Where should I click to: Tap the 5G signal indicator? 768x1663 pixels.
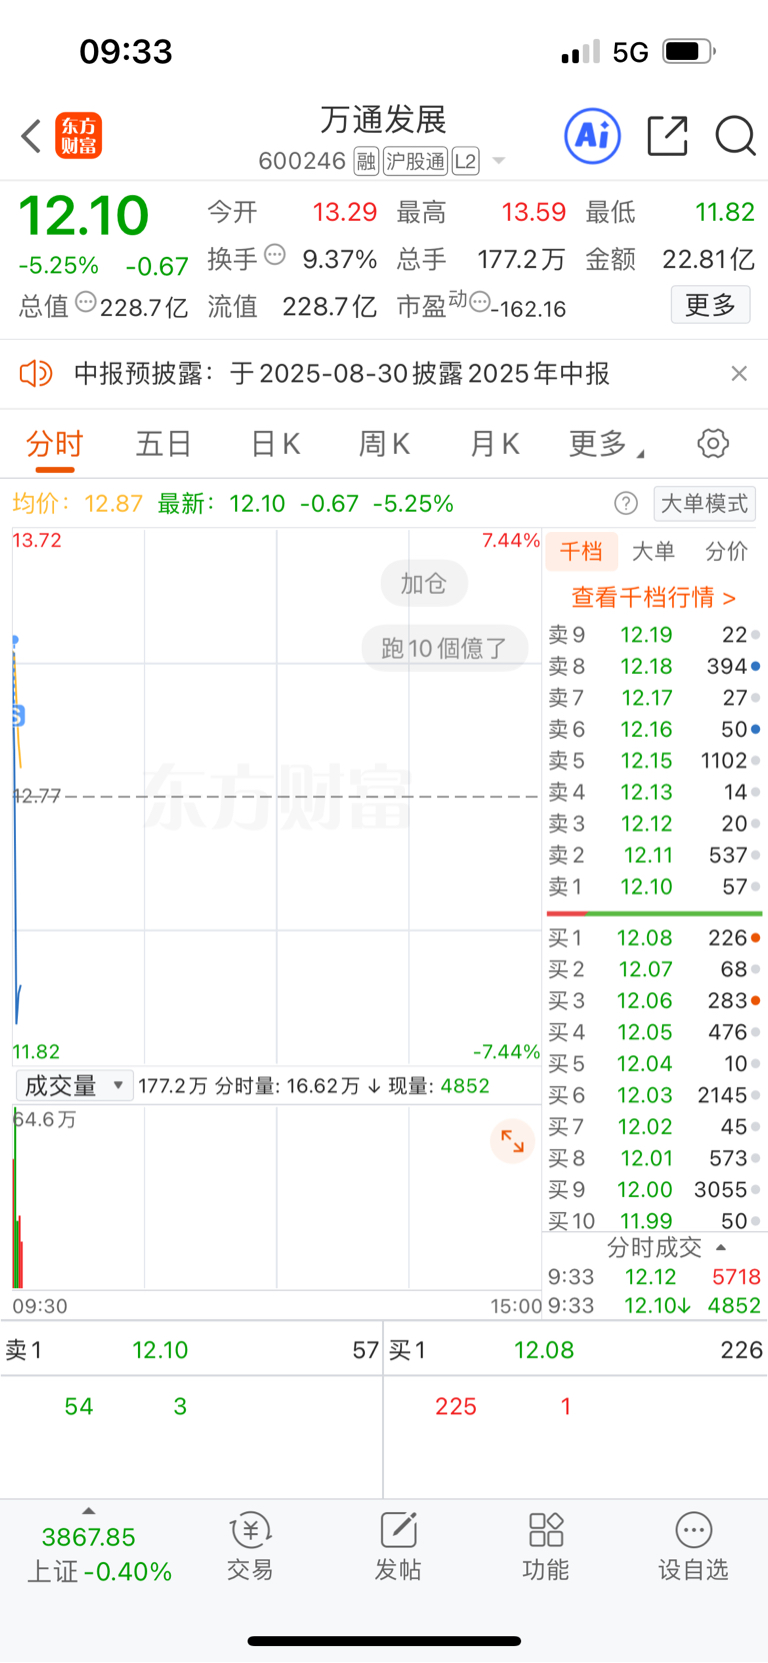630,52
